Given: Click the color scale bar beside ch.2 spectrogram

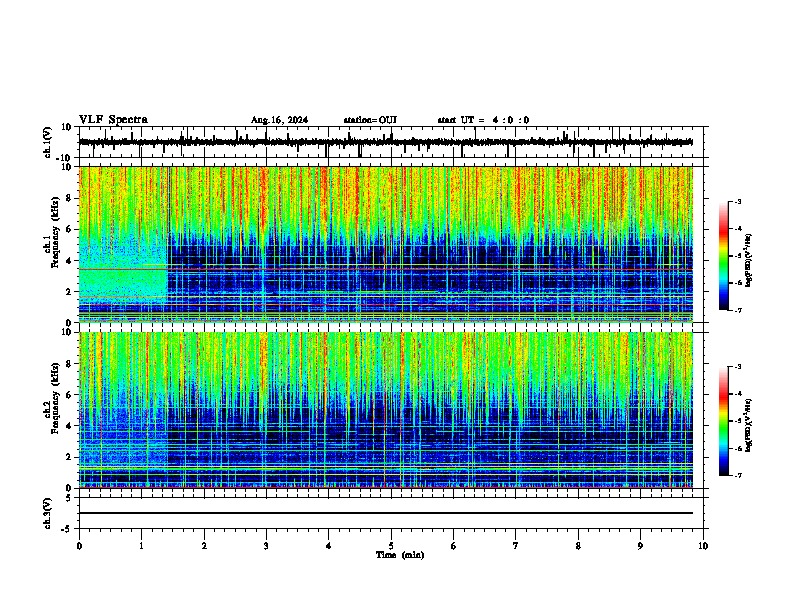Looking at the screenshot, I should click(723, 421).
